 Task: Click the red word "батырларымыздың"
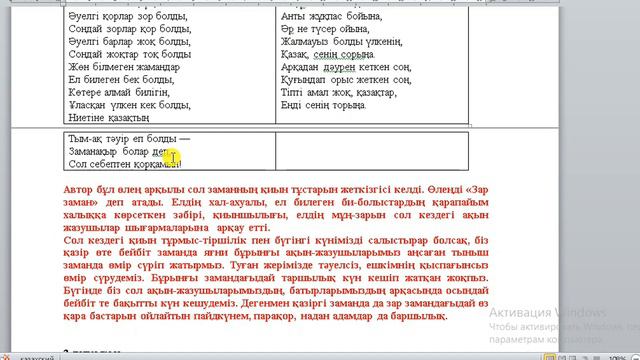coord(338,291)
